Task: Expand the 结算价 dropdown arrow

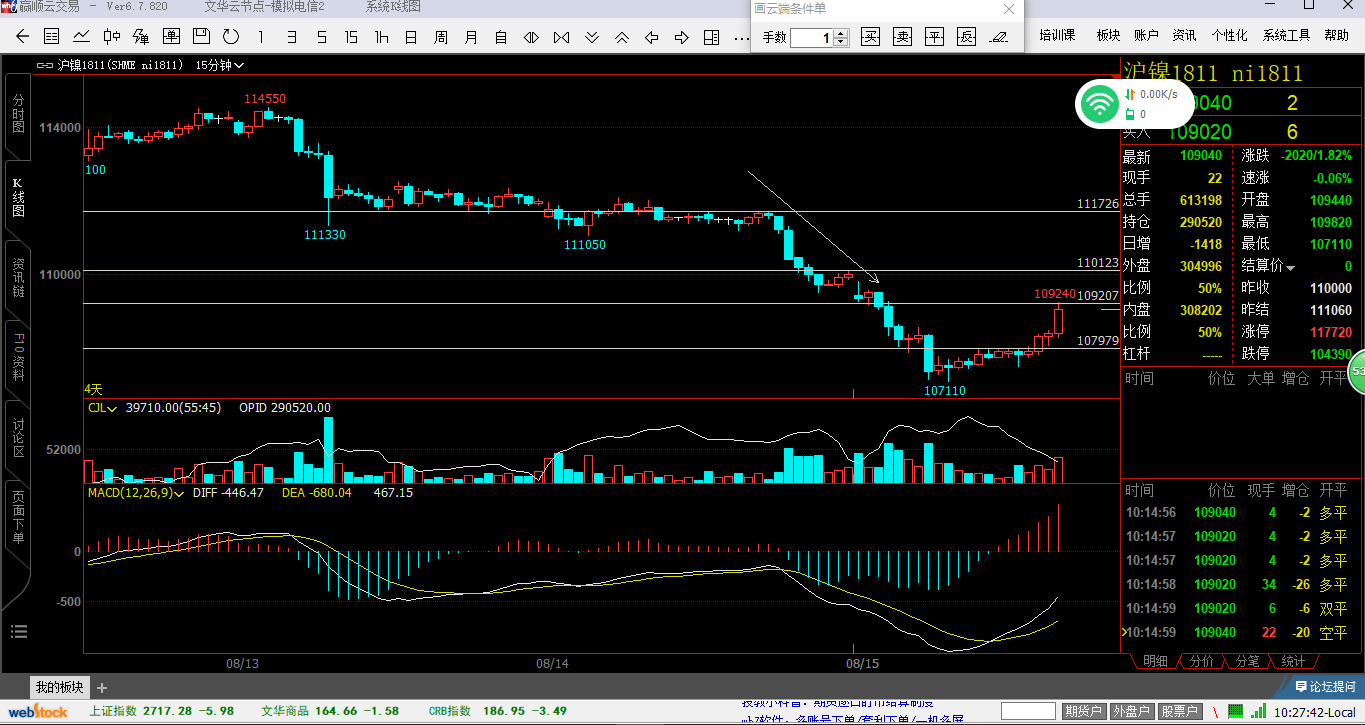Action: point(1290,268)
